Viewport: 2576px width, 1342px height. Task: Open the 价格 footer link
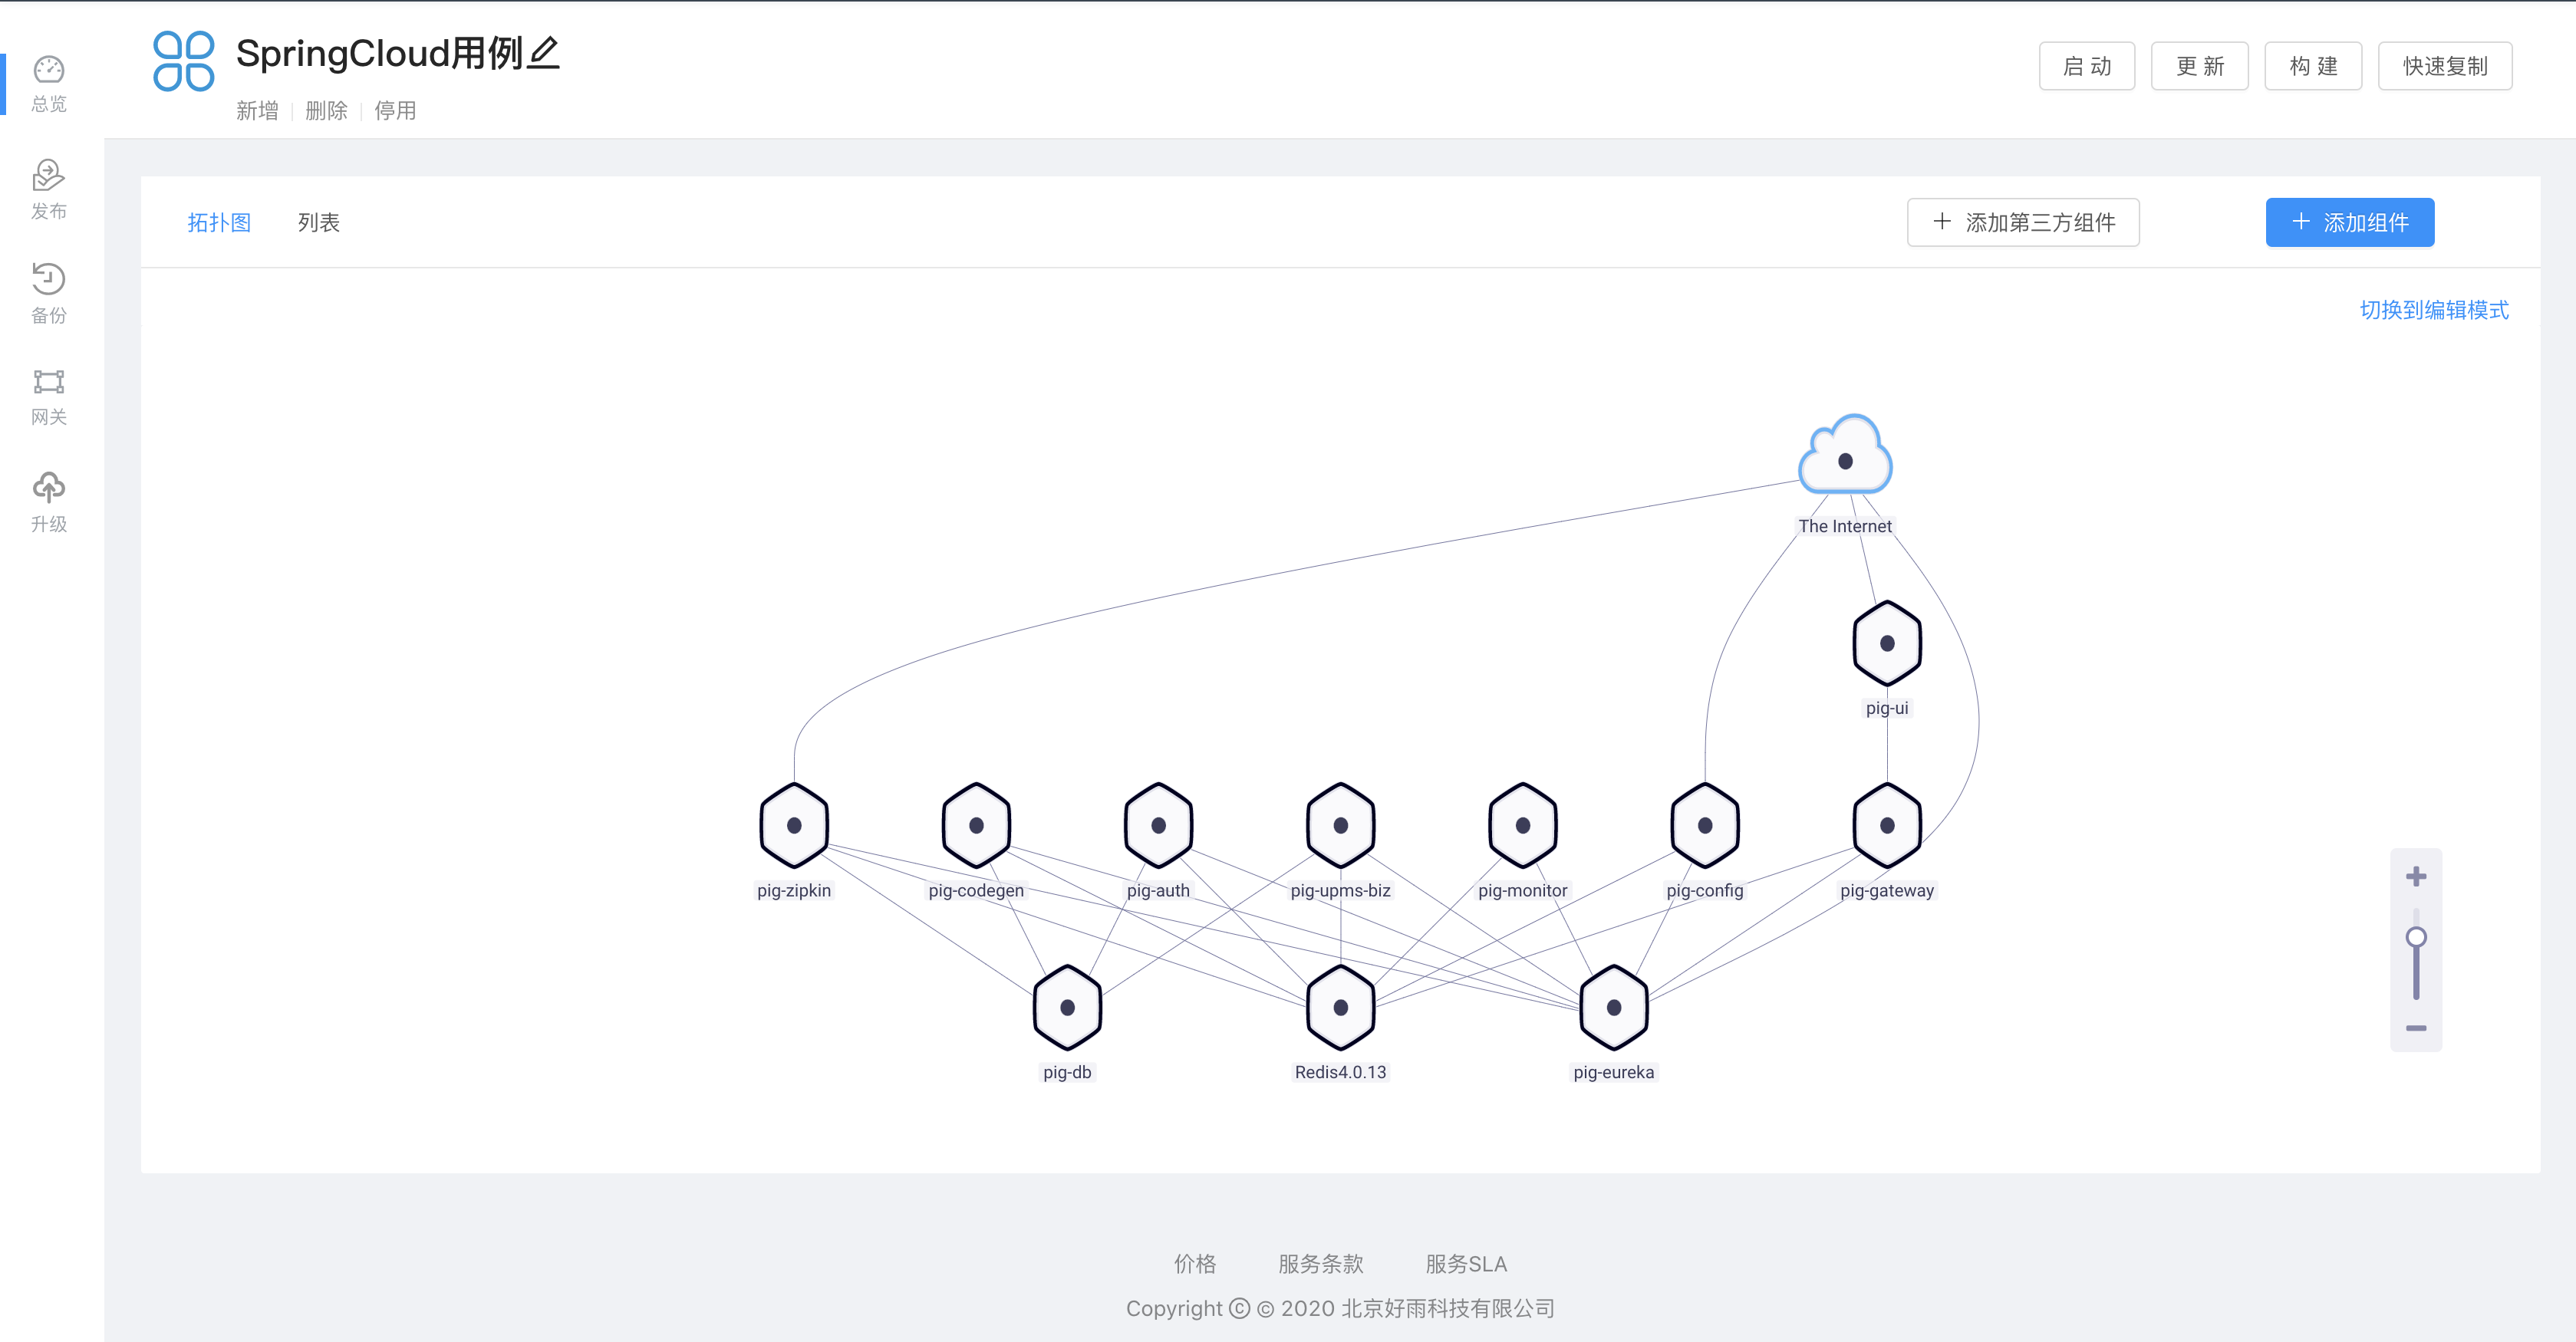tap(1195, 1263)
